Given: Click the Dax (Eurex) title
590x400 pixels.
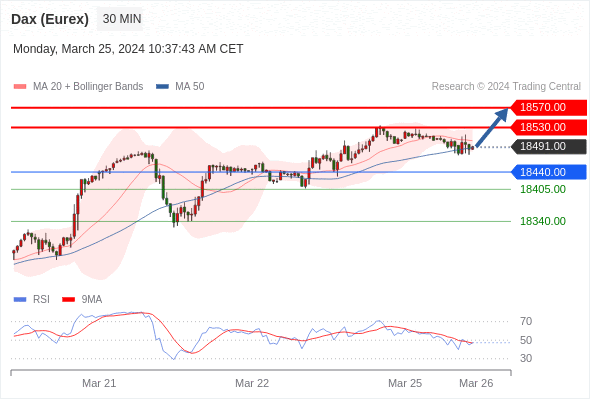Looking at the screenshot, I should 50,19.
